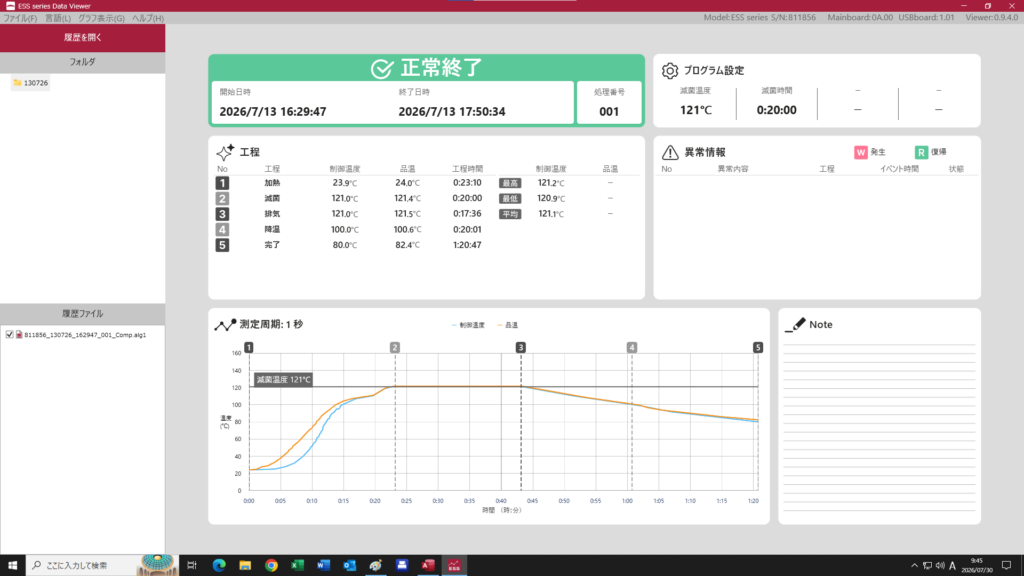Image resolution: width=1024 pixels, height=576 pixels.
Task: Toggle checkbox for 811856_130726_162947_001_Comp.alg1
Action: coord(9,334)
